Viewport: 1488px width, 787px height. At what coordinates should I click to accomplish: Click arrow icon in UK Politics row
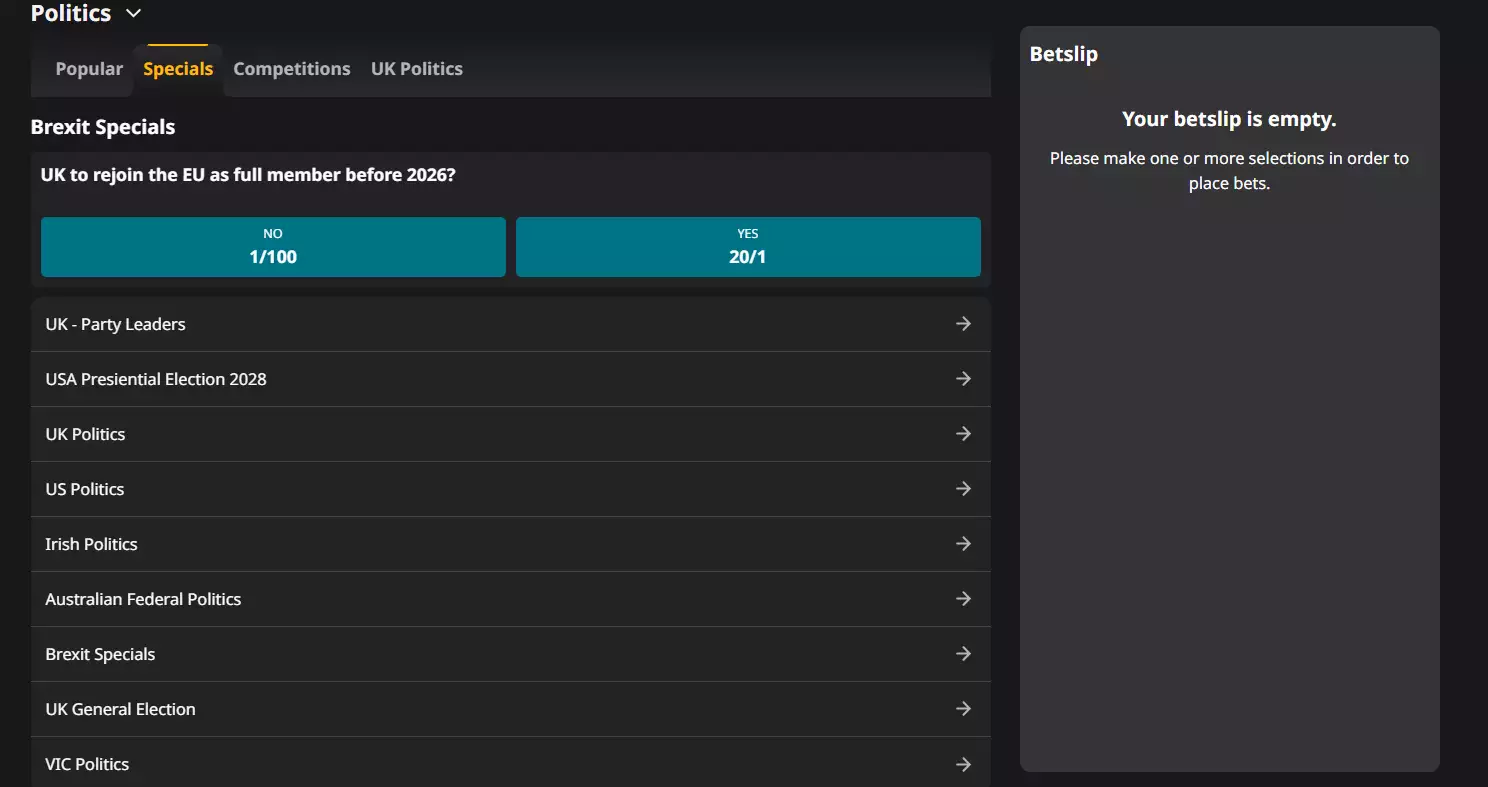tap(963, 434)
